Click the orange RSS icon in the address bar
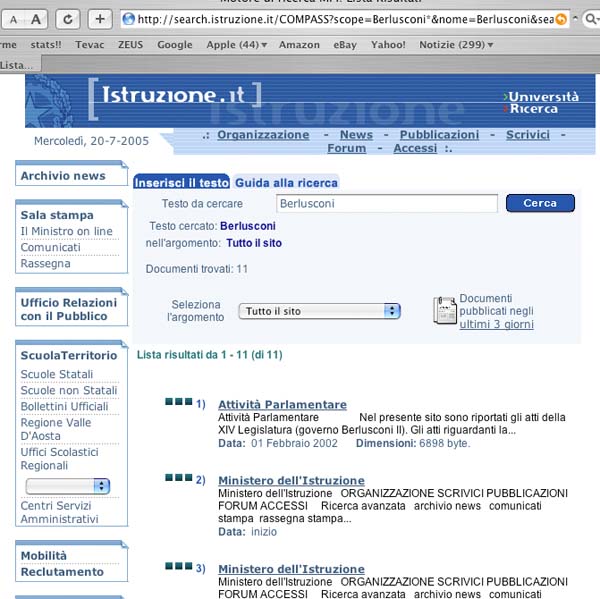This screenshot has width=600, height=599. (561, 19)
